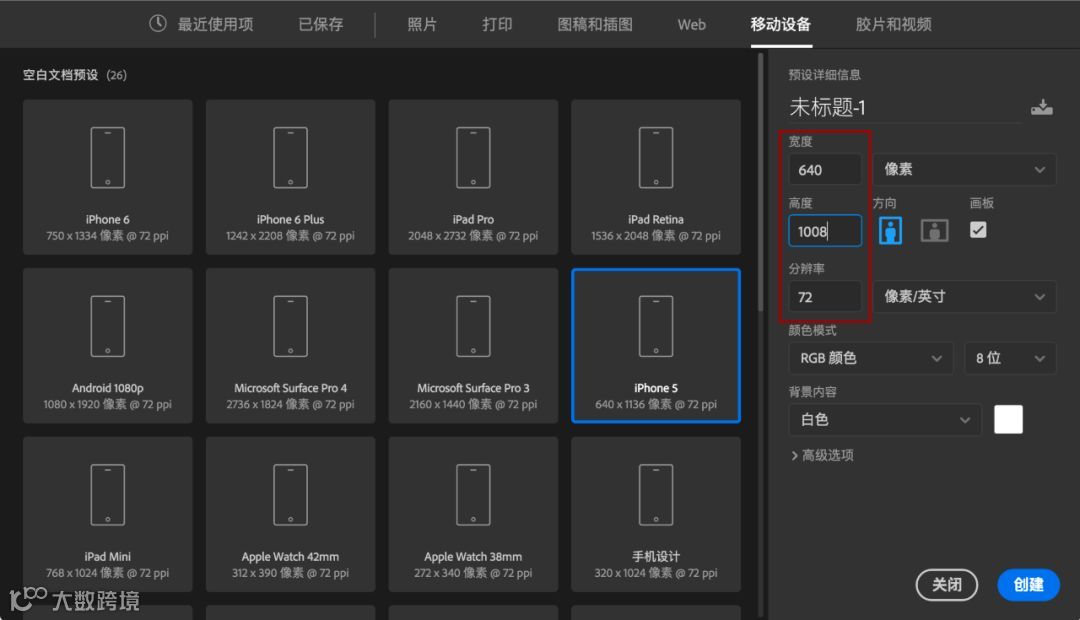
Task: Switch to 照片 tab
Action: [422, 24]
